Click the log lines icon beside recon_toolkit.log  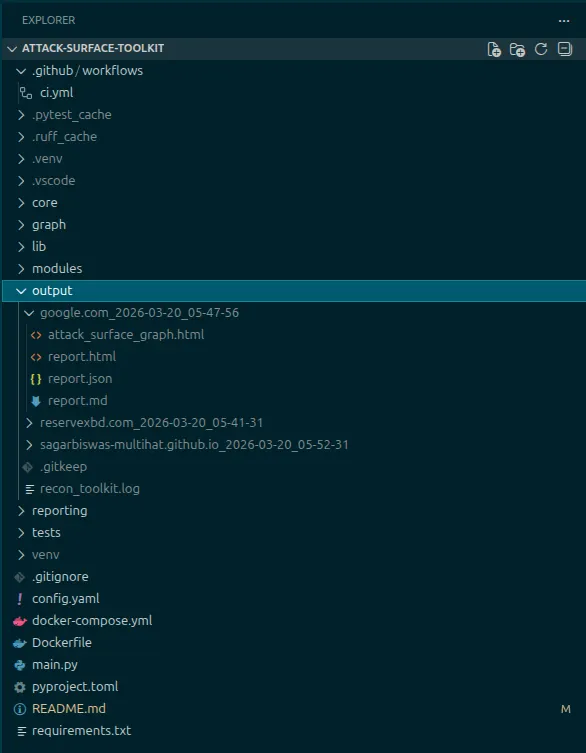[x=30, y=489]
